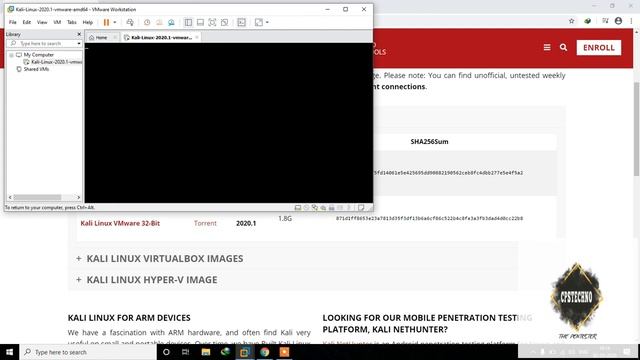640x360 pixels.
Task: Open the hamburger menu on the Kali website
Action: (x=547, y=48)
